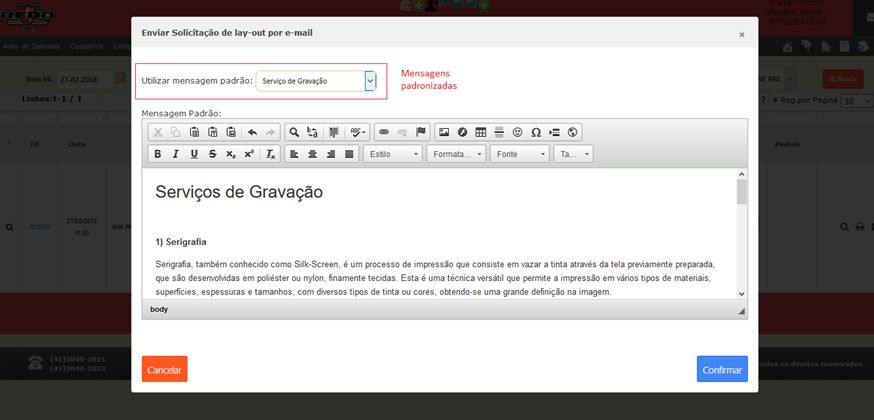Open the Fonte dropdown

[519, 154]
